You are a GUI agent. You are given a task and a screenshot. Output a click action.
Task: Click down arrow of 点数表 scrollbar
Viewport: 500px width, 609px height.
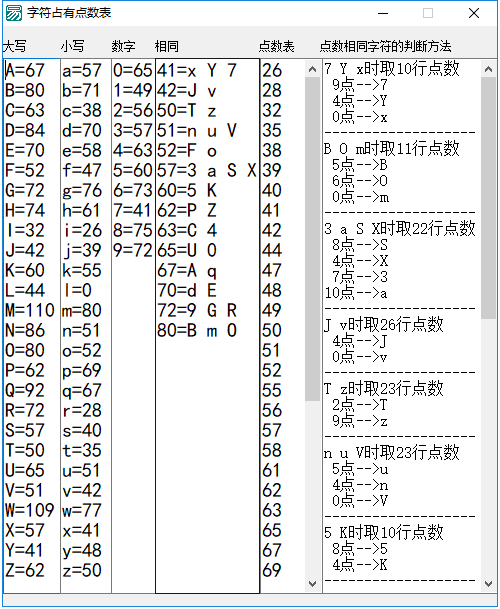point(312,583)
